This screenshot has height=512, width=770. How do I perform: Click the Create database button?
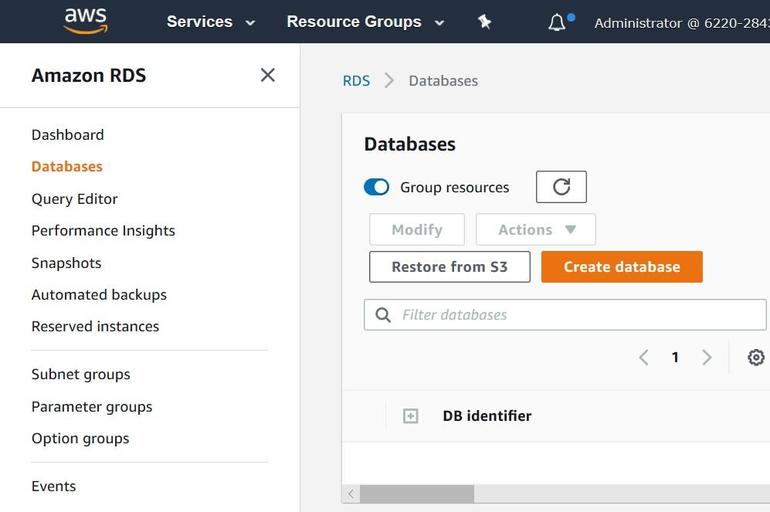[622, 267]
